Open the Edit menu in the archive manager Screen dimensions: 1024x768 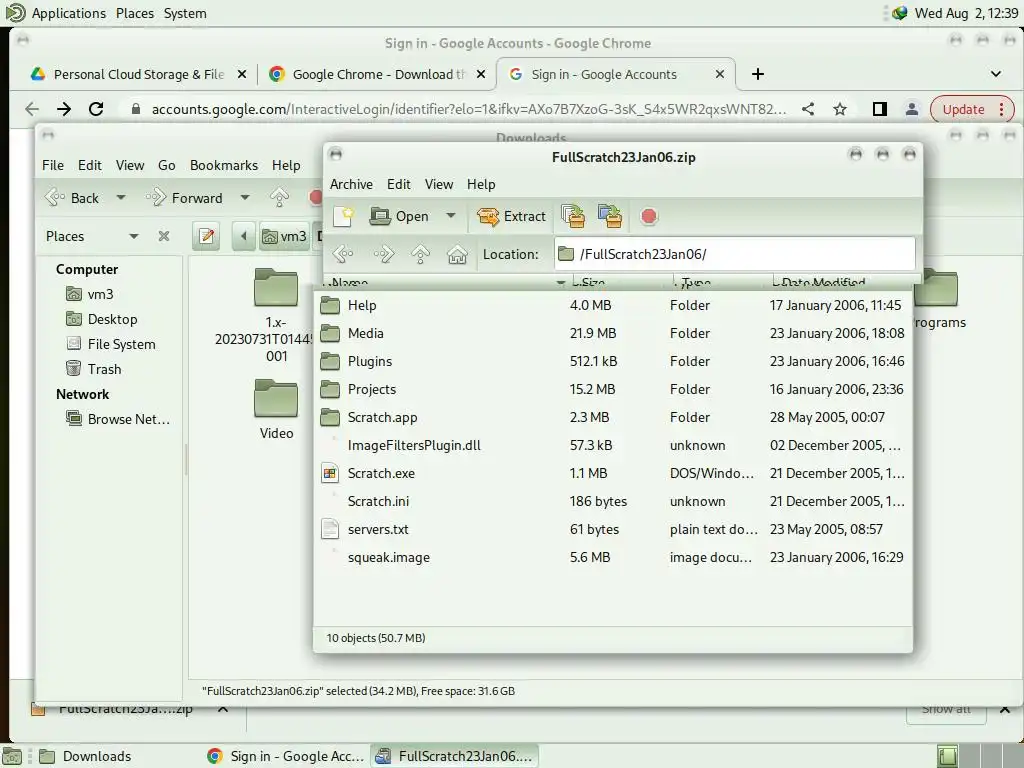398,184
